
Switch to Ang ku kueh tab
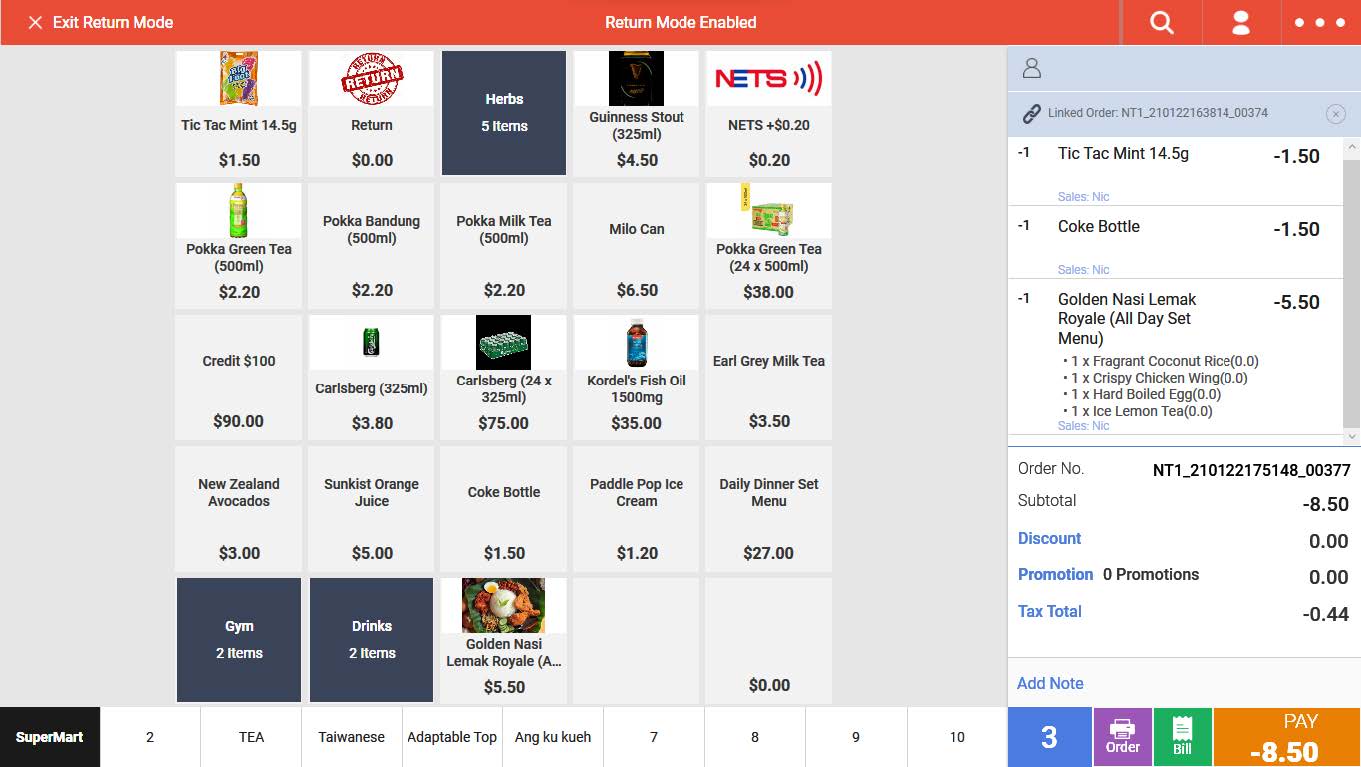click(553, 737)
